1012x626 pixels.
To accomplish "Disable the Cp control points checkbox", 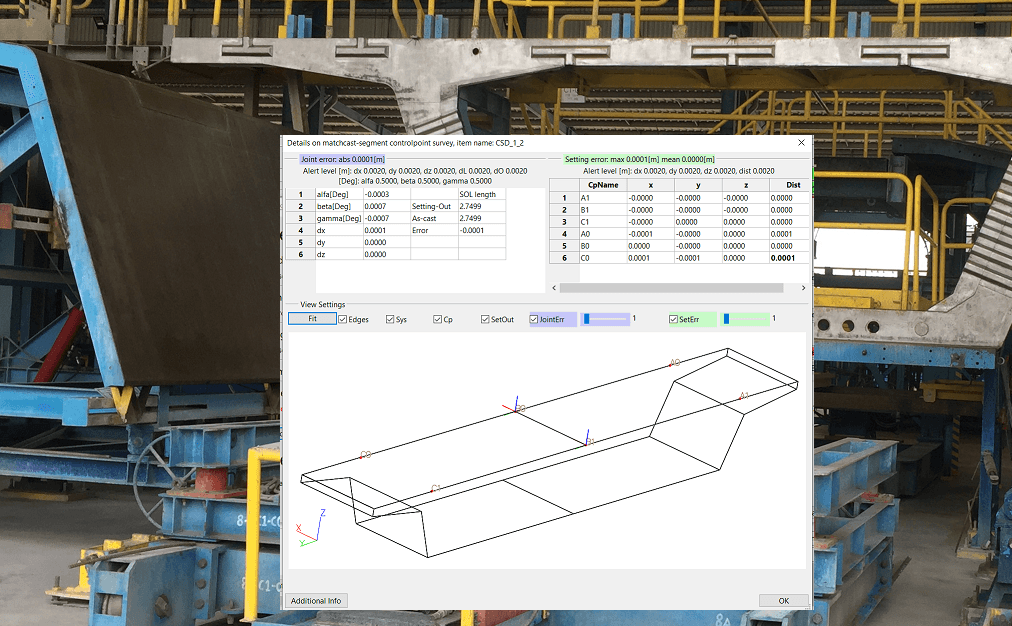I will (x=437, y=320).
